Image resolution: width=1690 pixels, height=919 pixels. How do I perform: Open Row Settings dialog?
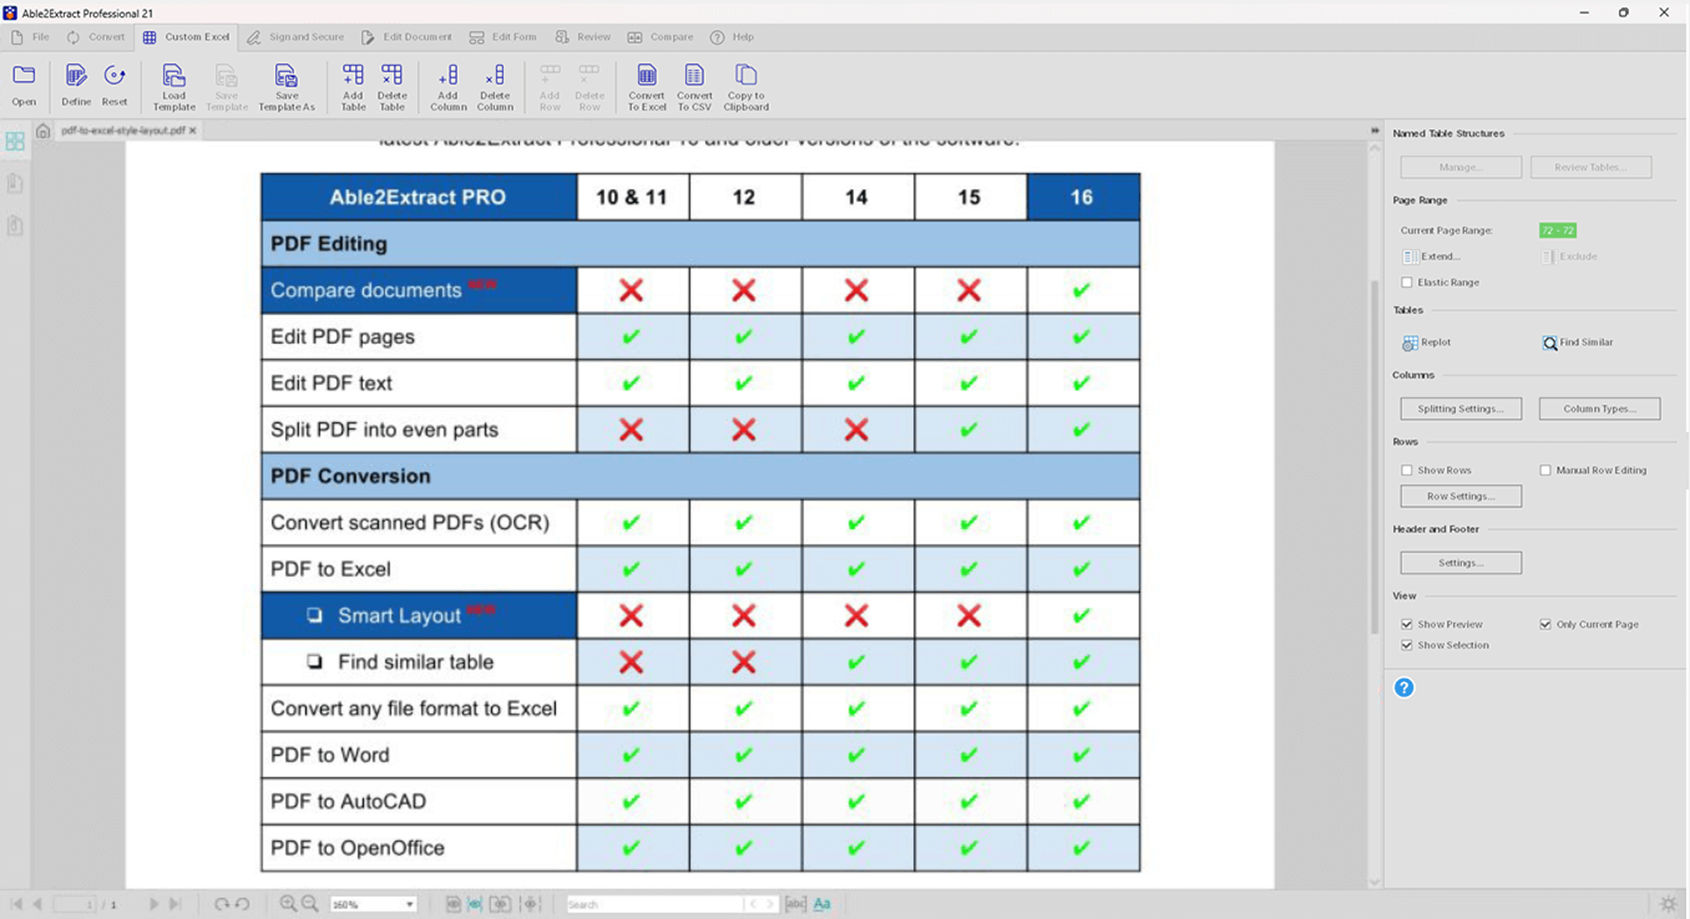point(1460,496)
